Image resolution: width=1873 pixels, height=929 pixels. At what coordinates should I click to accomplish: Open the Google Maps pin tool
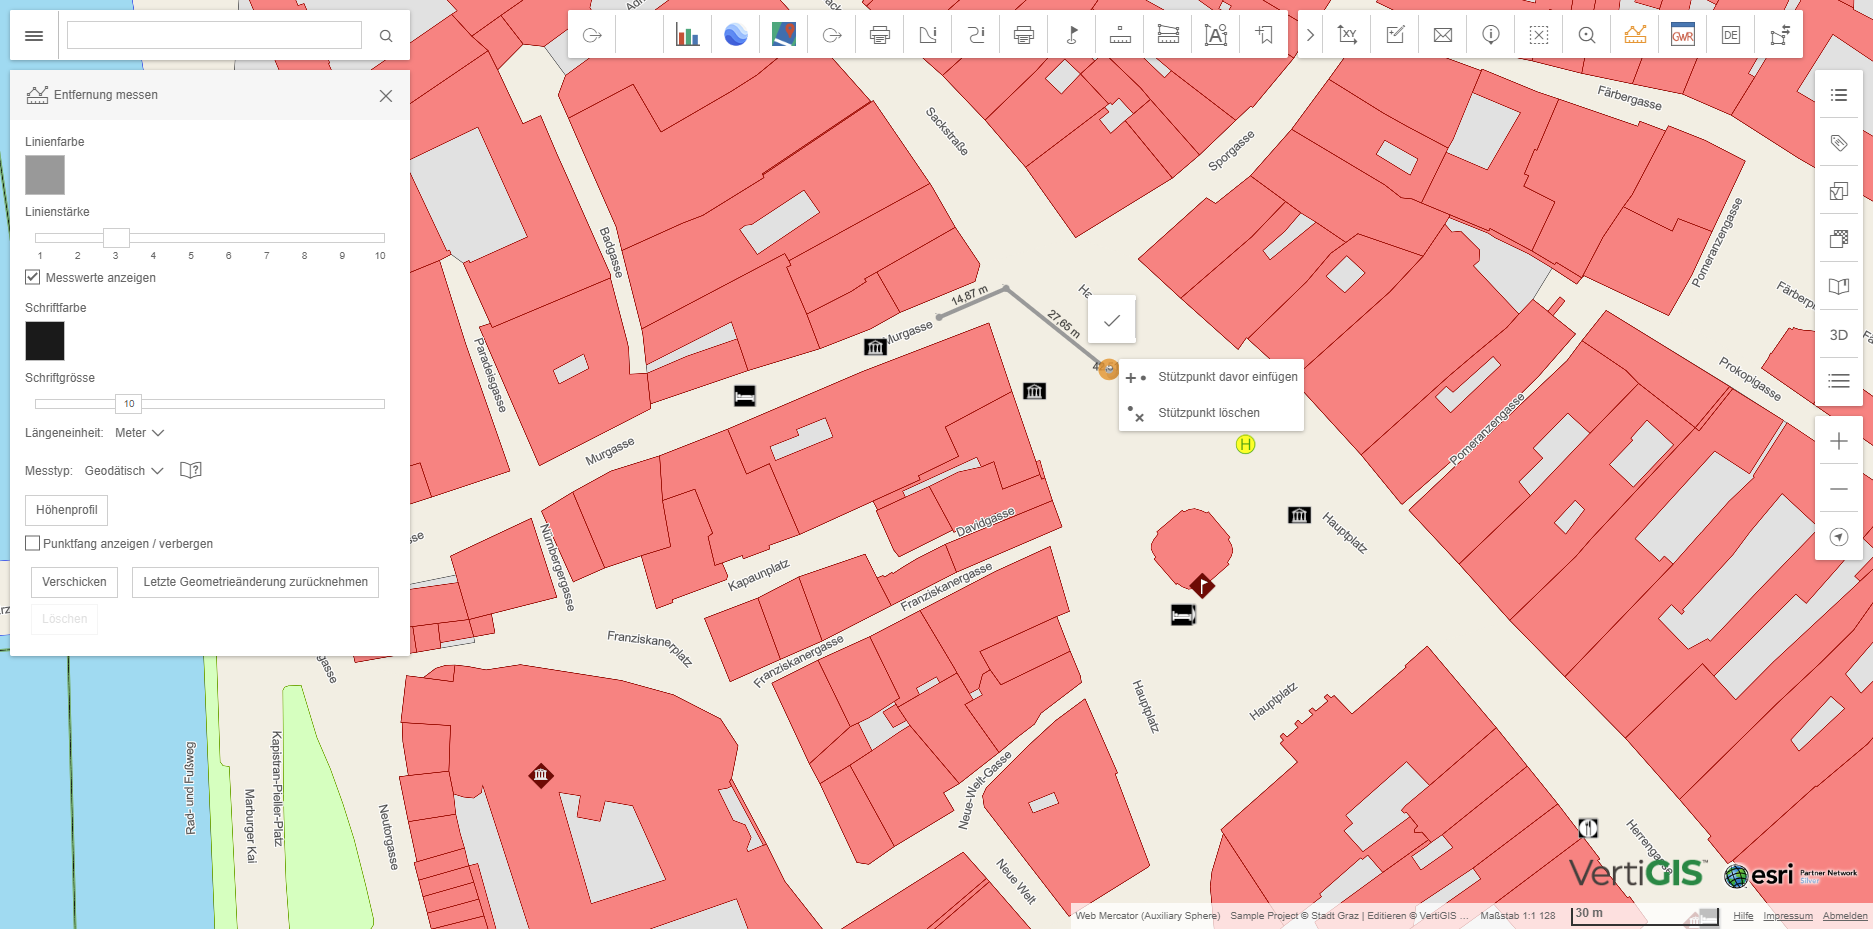(784, 35)
